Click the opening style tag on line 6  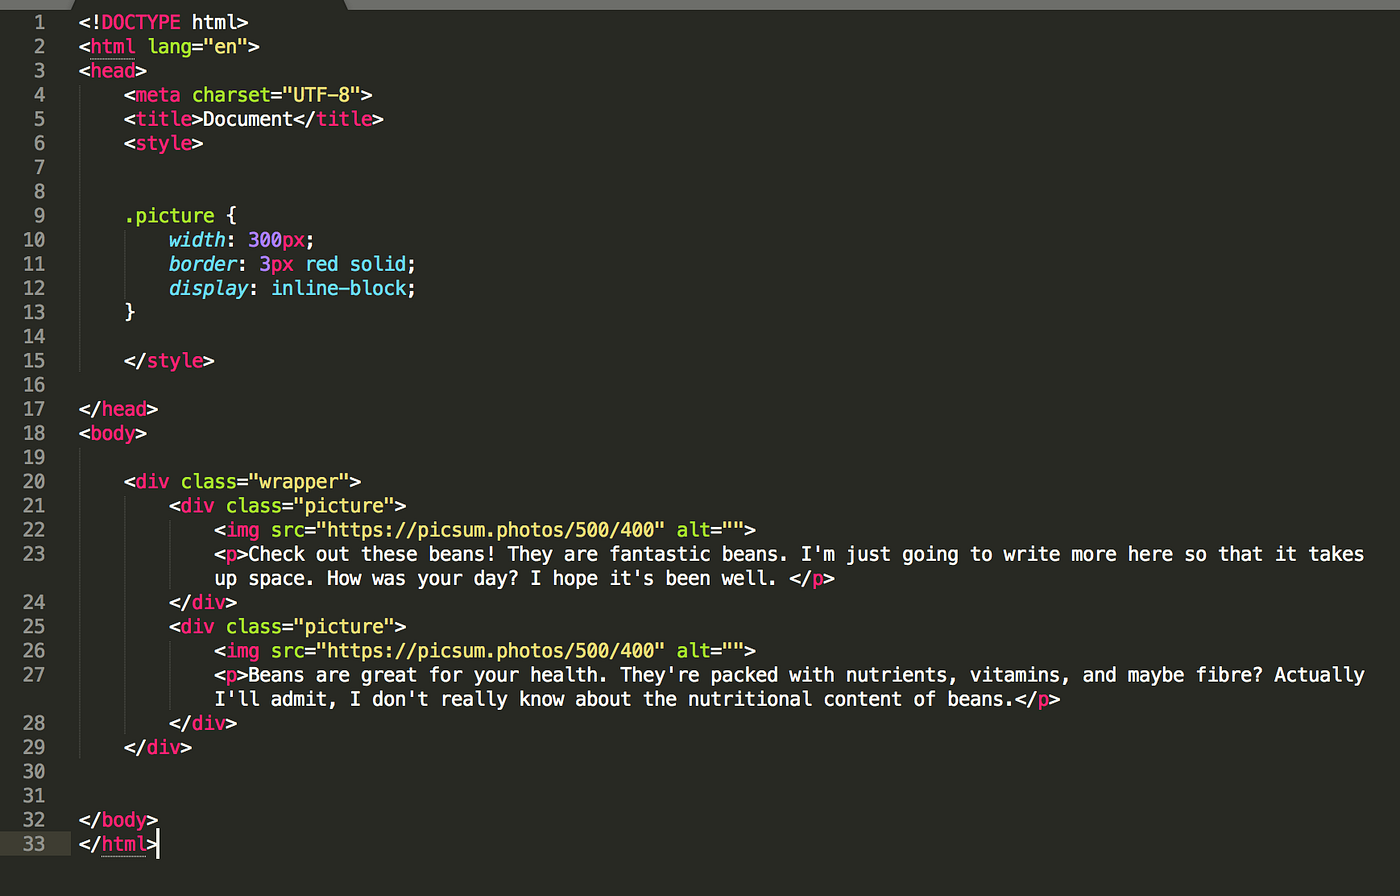pos(164,143)
